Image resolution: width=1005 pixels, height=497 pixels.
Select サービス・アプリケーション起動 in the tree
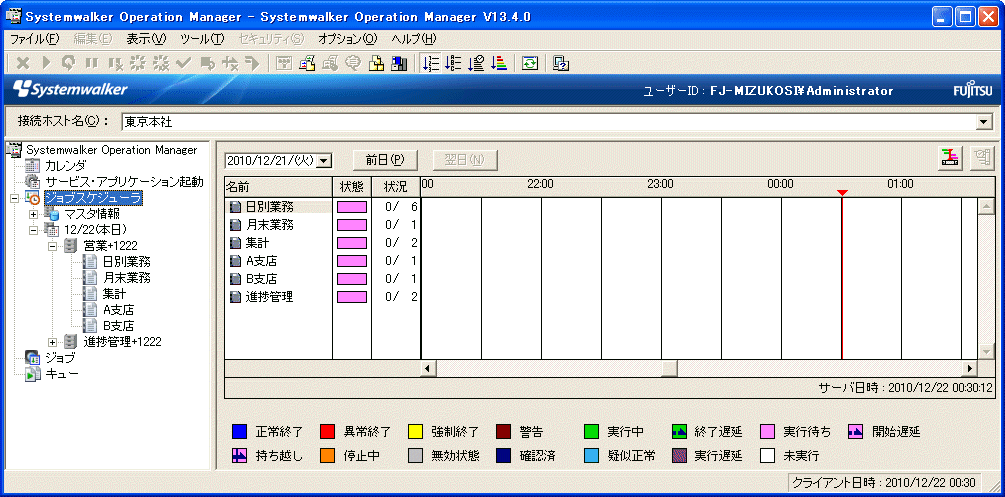pyautogui.click(x=124, y=181)
